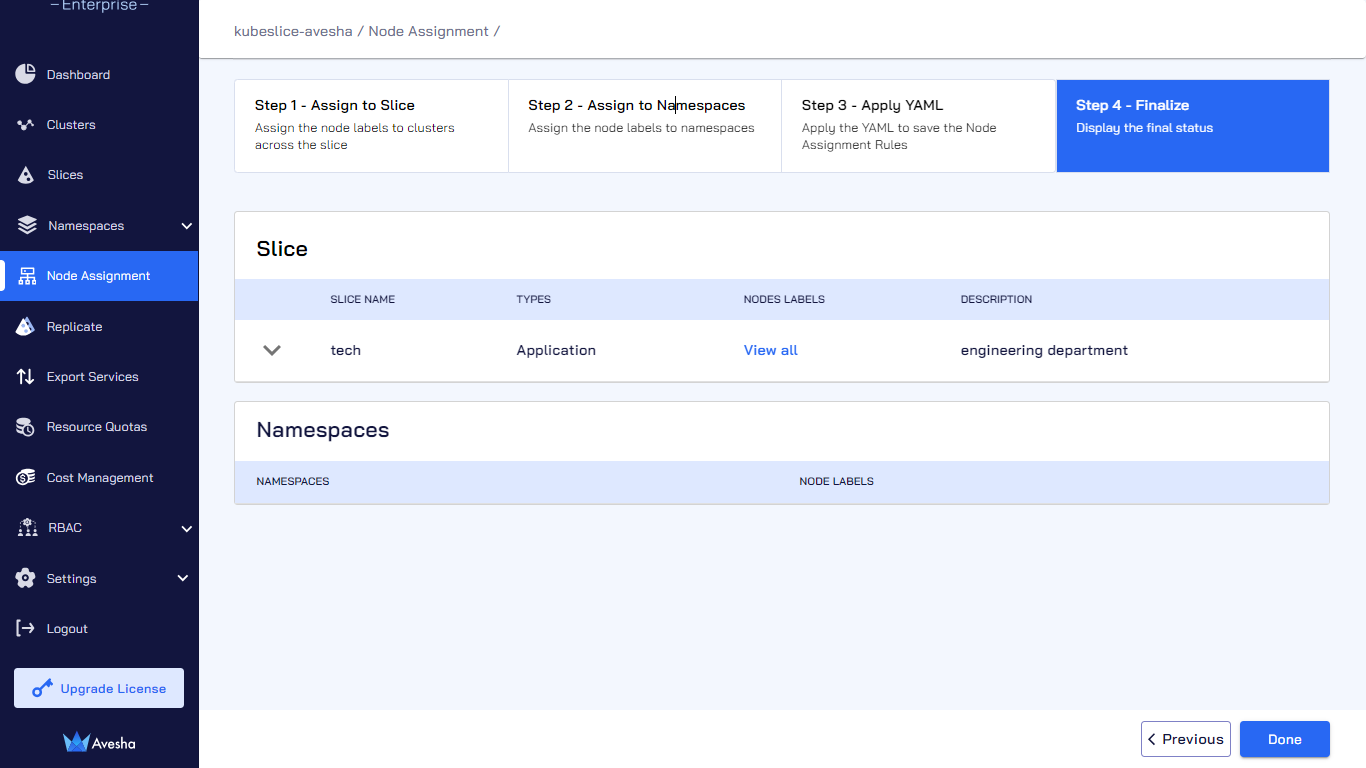Click the Cost Management icon
This screenshot has height=768, width=1366.
[x=26, y=478]
